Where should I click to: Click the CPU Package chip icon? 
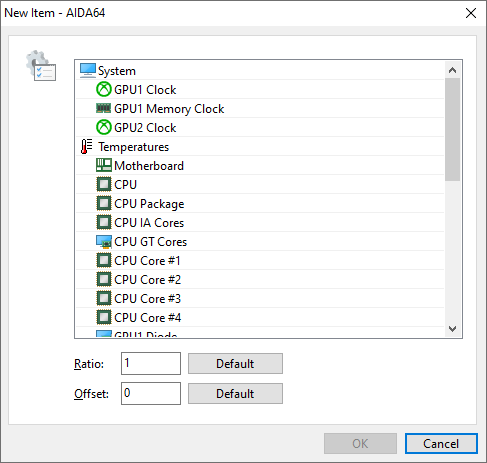coord(104,203)
